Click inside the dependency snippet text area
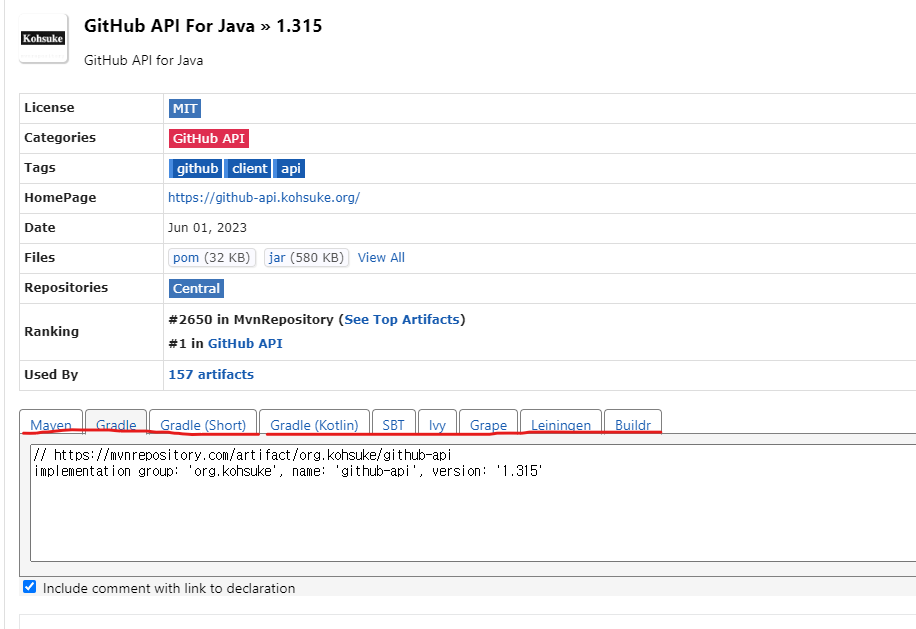Viewport: 916px width, 629px height. pos(473,503)
